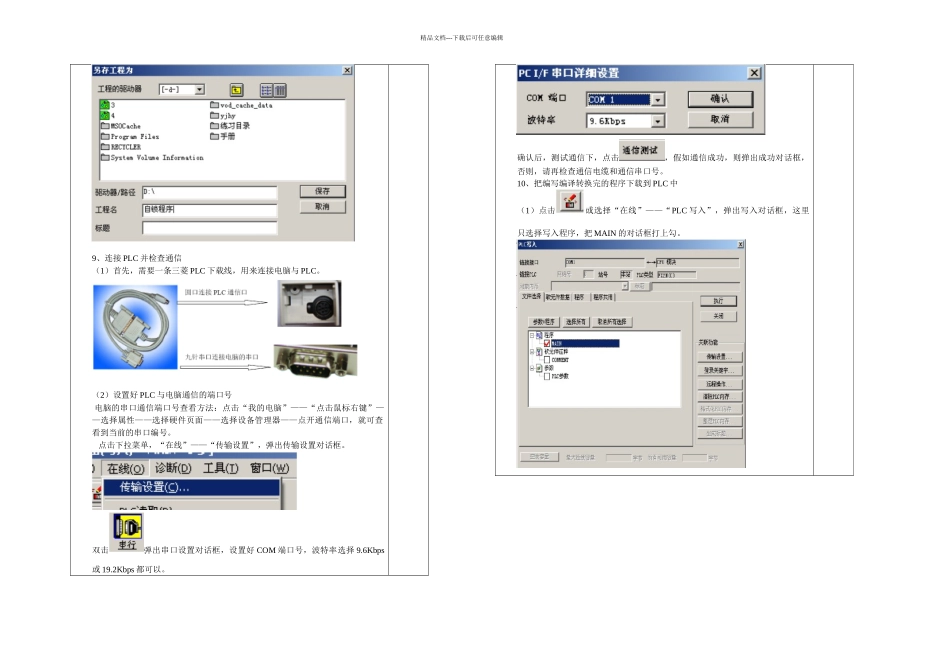Click the up-one-level folder icon

click(x=236, y=90)
